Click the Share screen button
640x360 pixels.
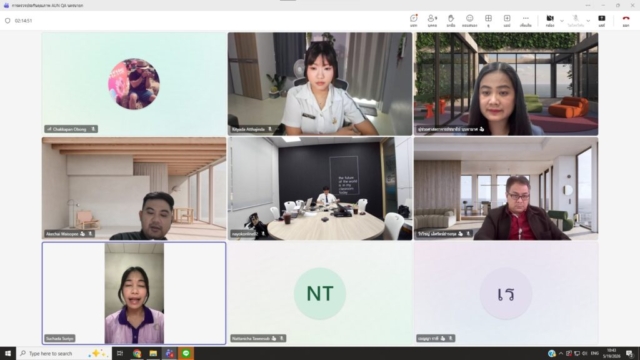point(602,20)
